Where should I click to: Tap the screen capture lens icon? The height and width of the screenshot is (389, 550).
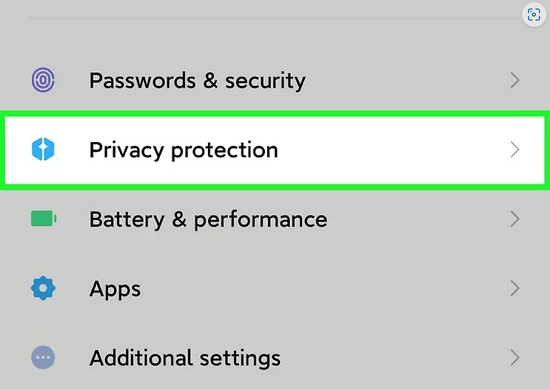[x=534, y=15]
